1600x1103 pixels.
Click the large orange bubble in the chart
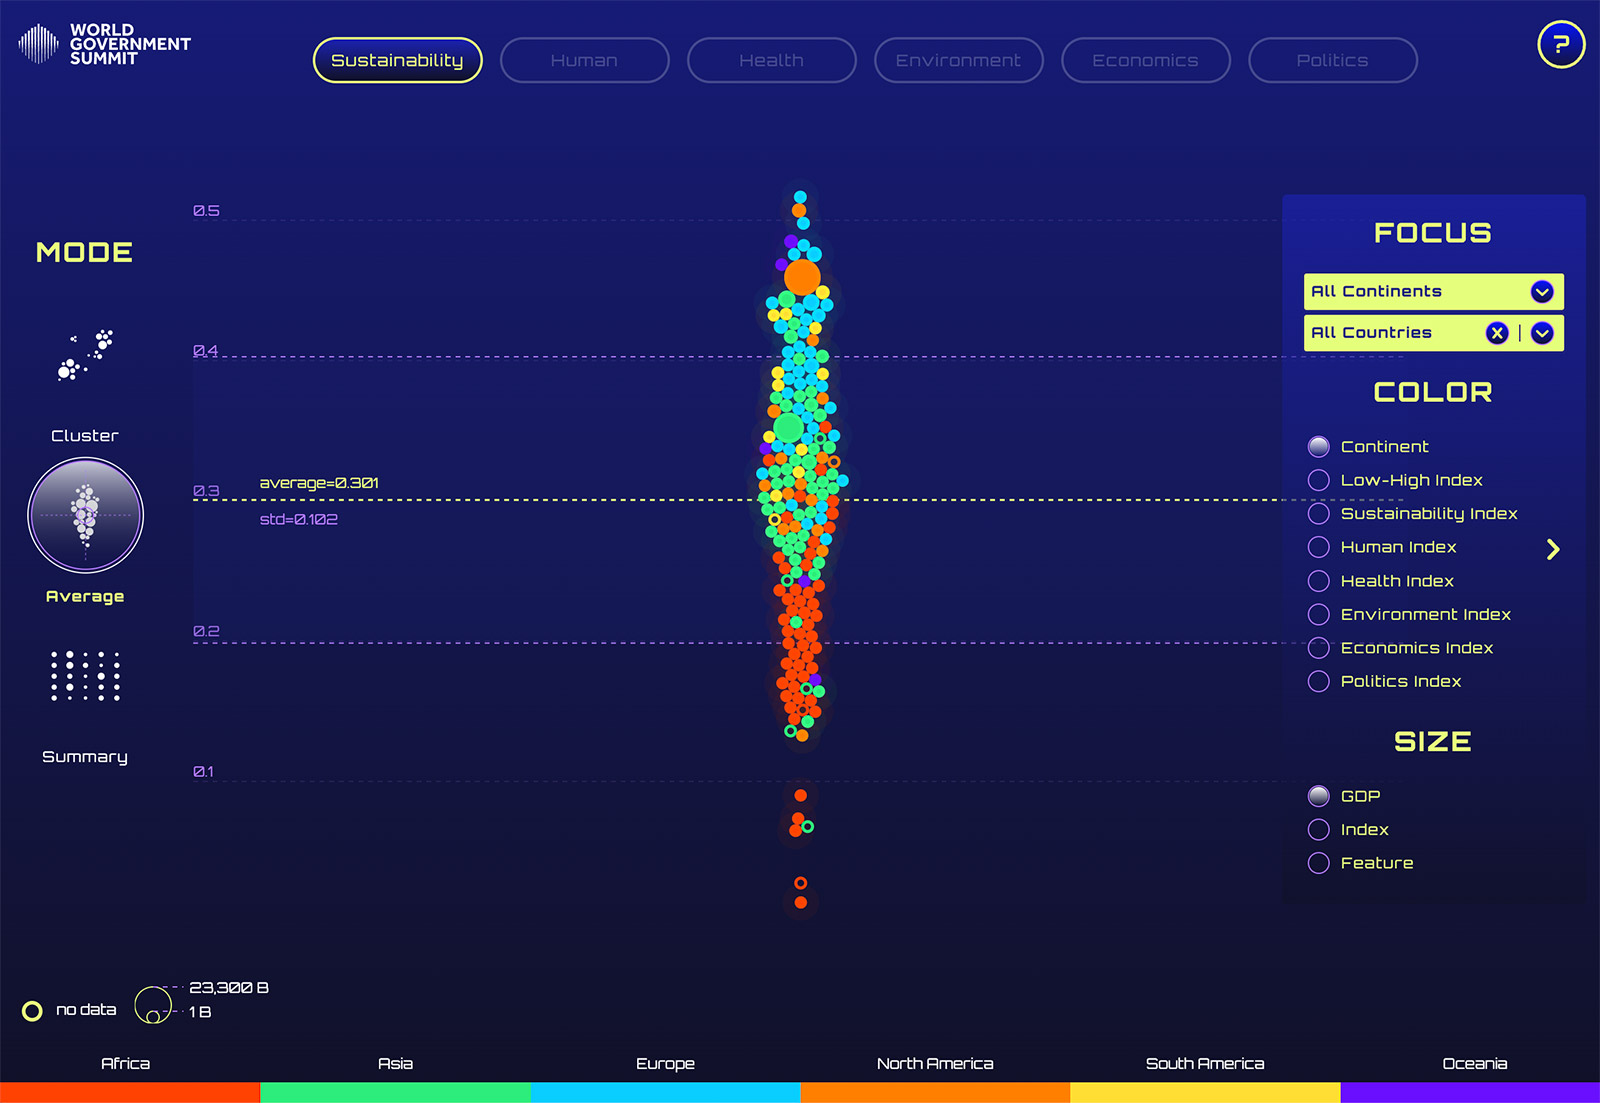800,275
